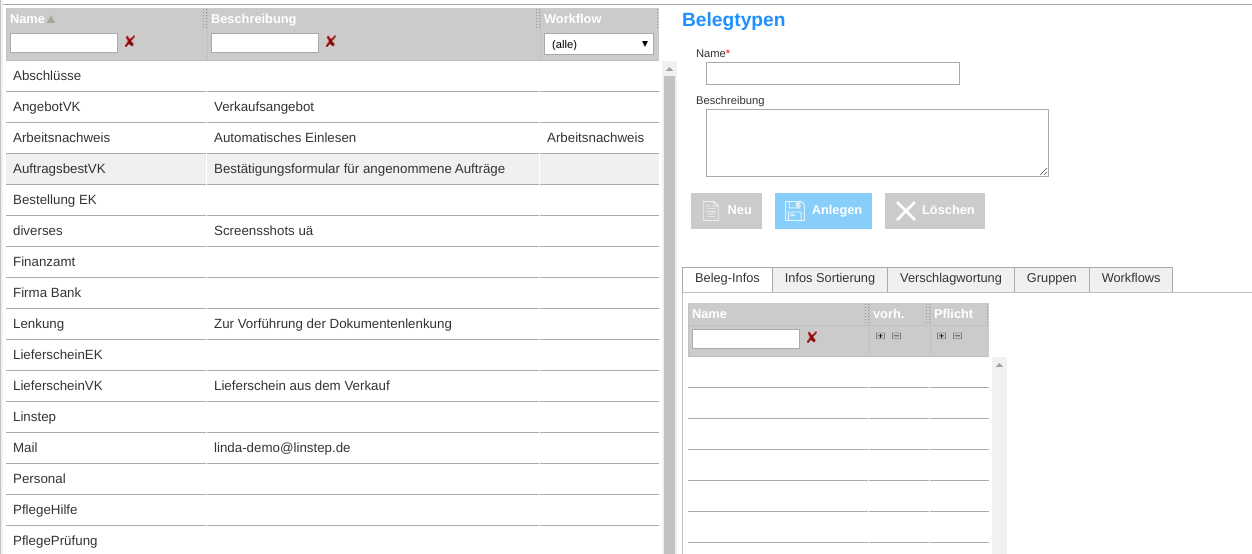Clear the Beschreibung filter with red X

pos(330,42)
